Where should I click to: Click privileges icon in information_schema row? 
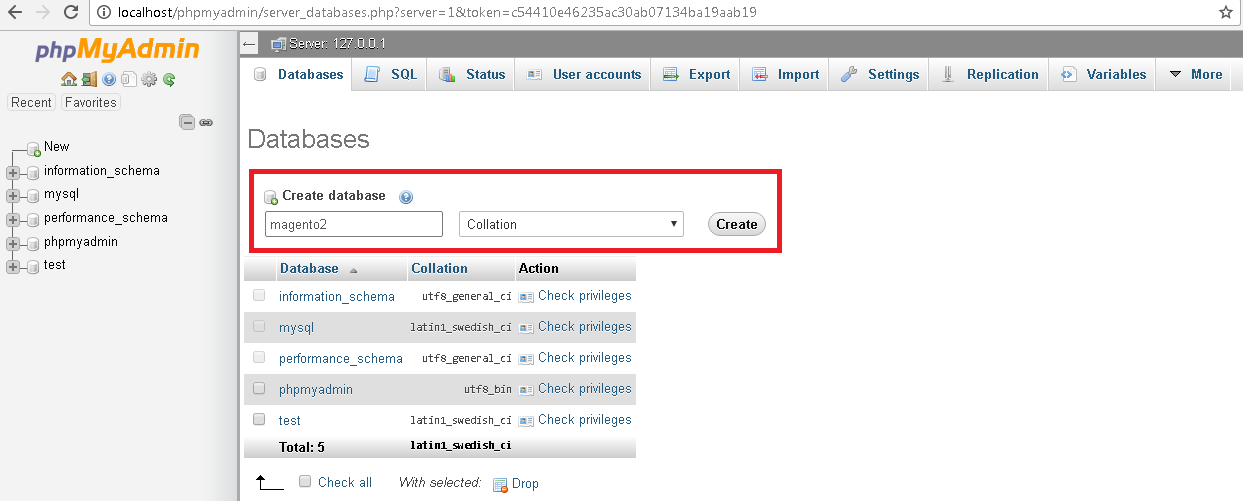(x=526, y=297)
